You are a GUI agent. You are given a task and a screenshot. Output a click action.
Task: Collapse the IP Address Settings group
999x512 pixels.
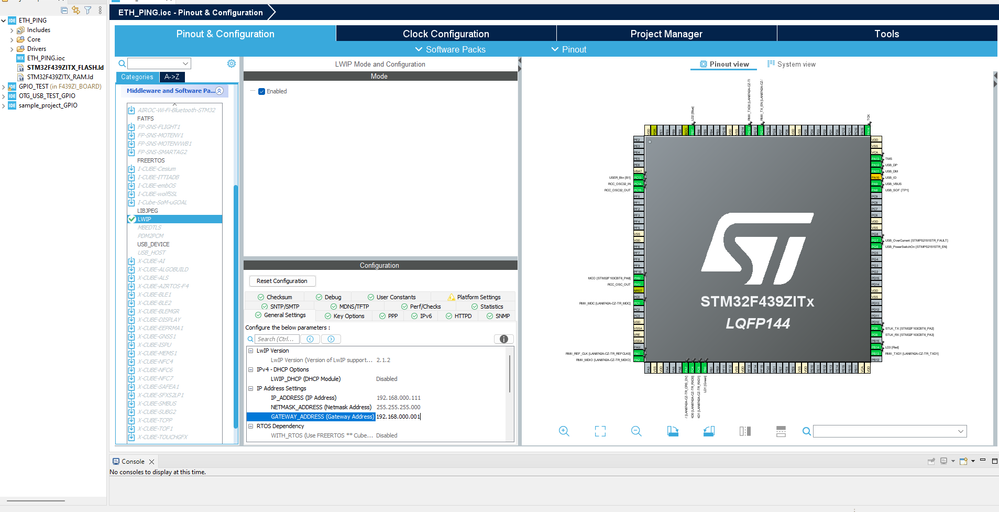point(251,388)
